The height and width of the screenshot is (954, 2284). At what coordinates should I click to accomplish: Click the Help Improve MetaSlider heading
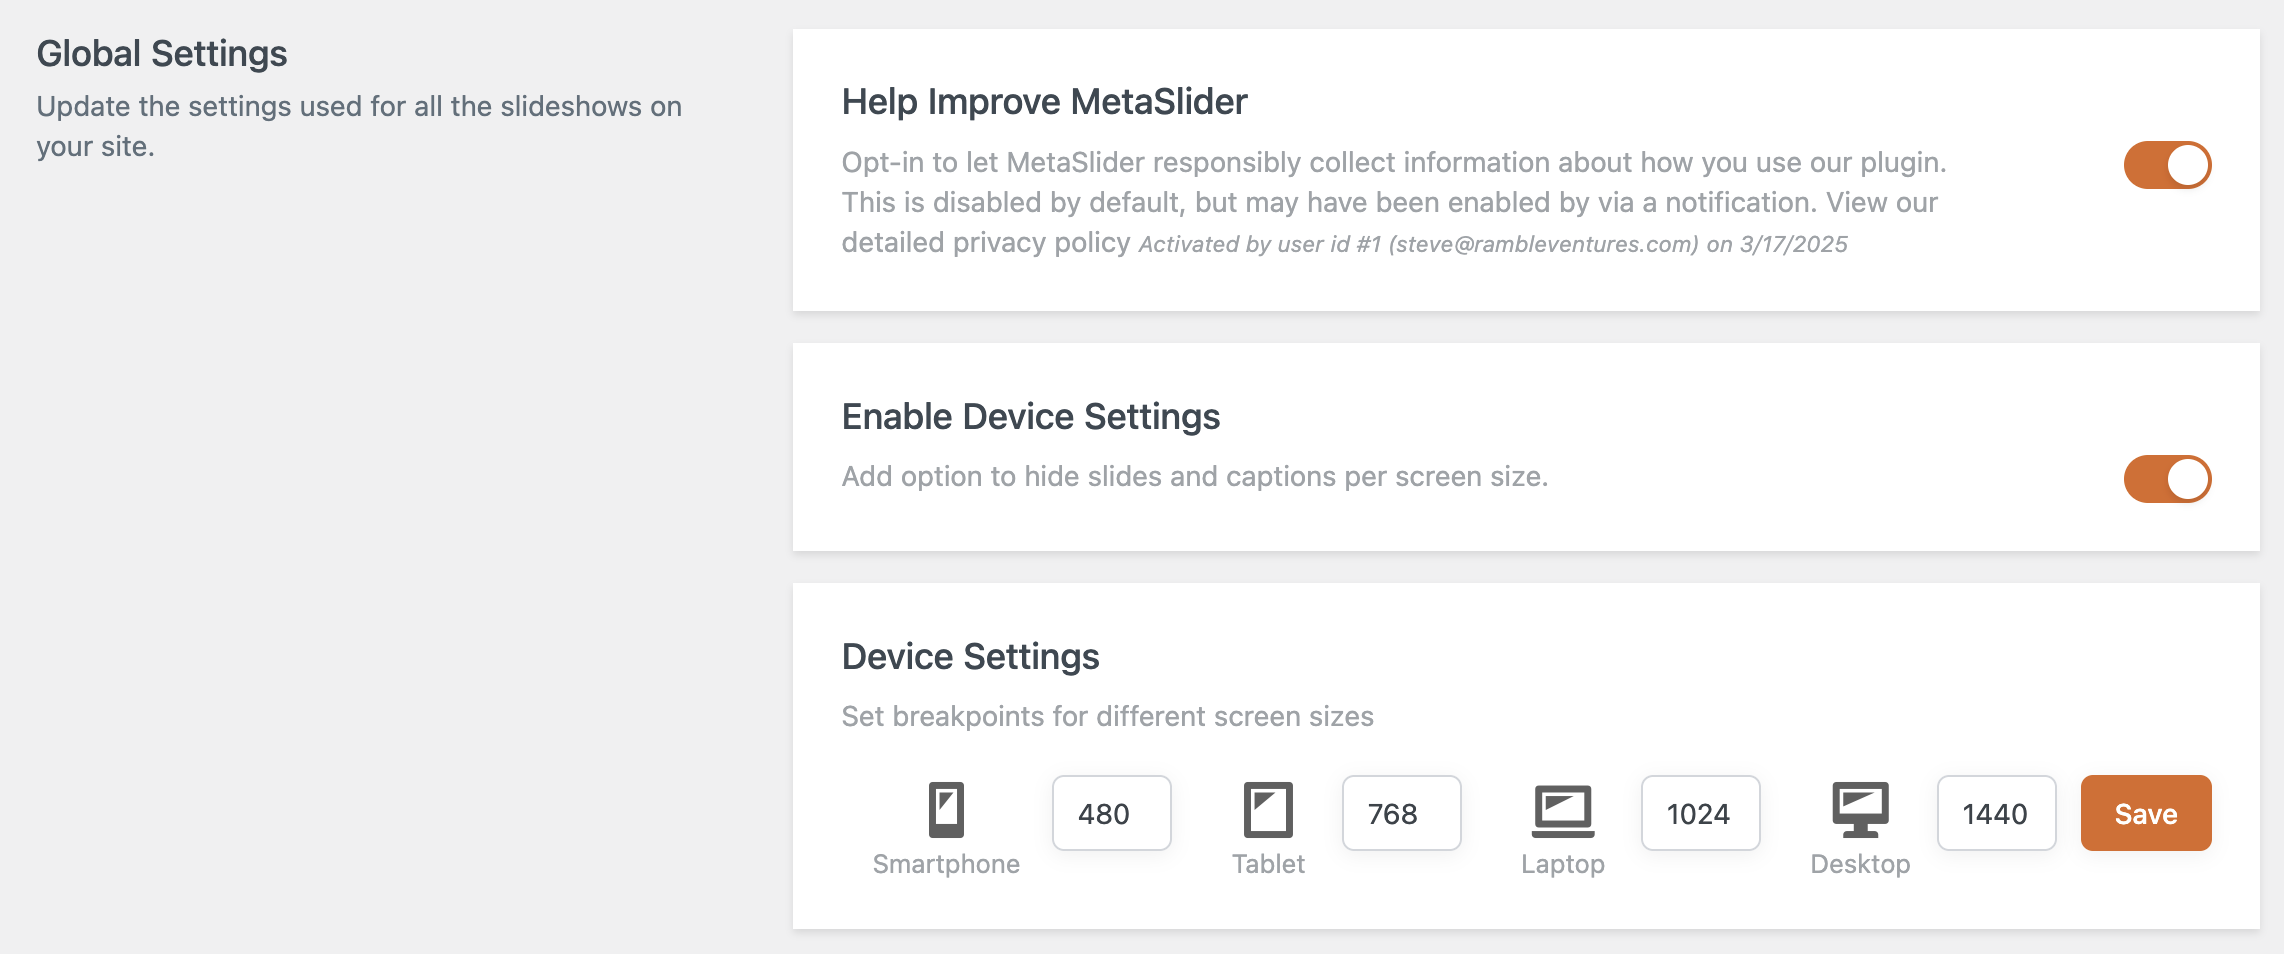coord(1044,102)
